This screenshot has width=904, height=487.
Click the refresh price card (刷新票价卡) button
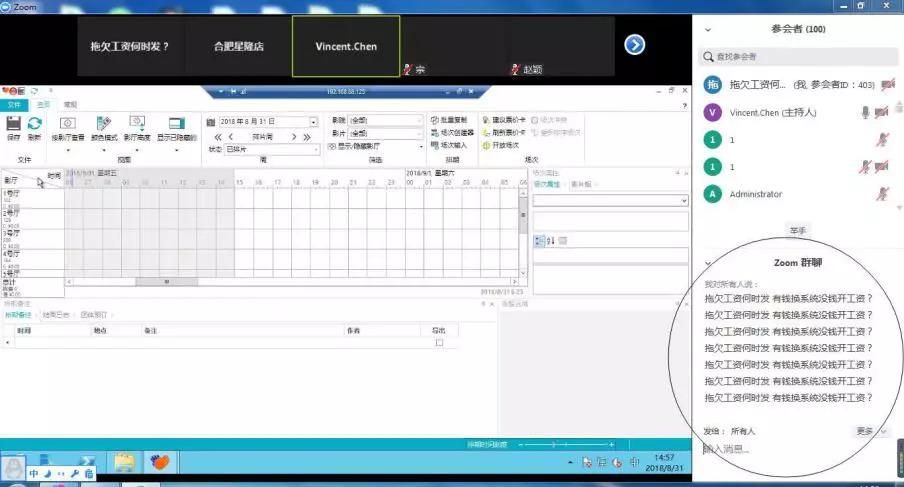[504, 133]
